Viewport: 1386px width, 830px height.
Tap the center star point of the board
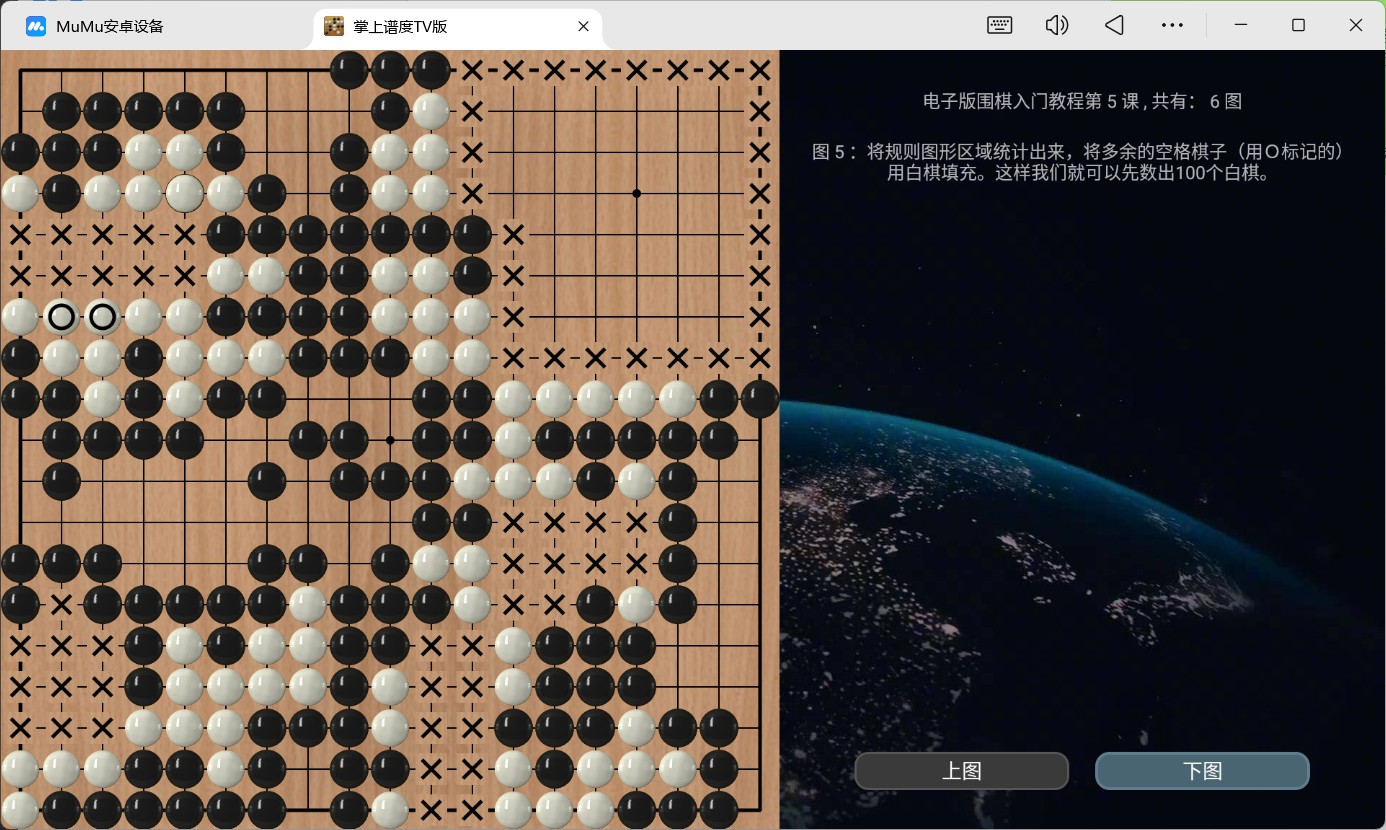point(390,440)
